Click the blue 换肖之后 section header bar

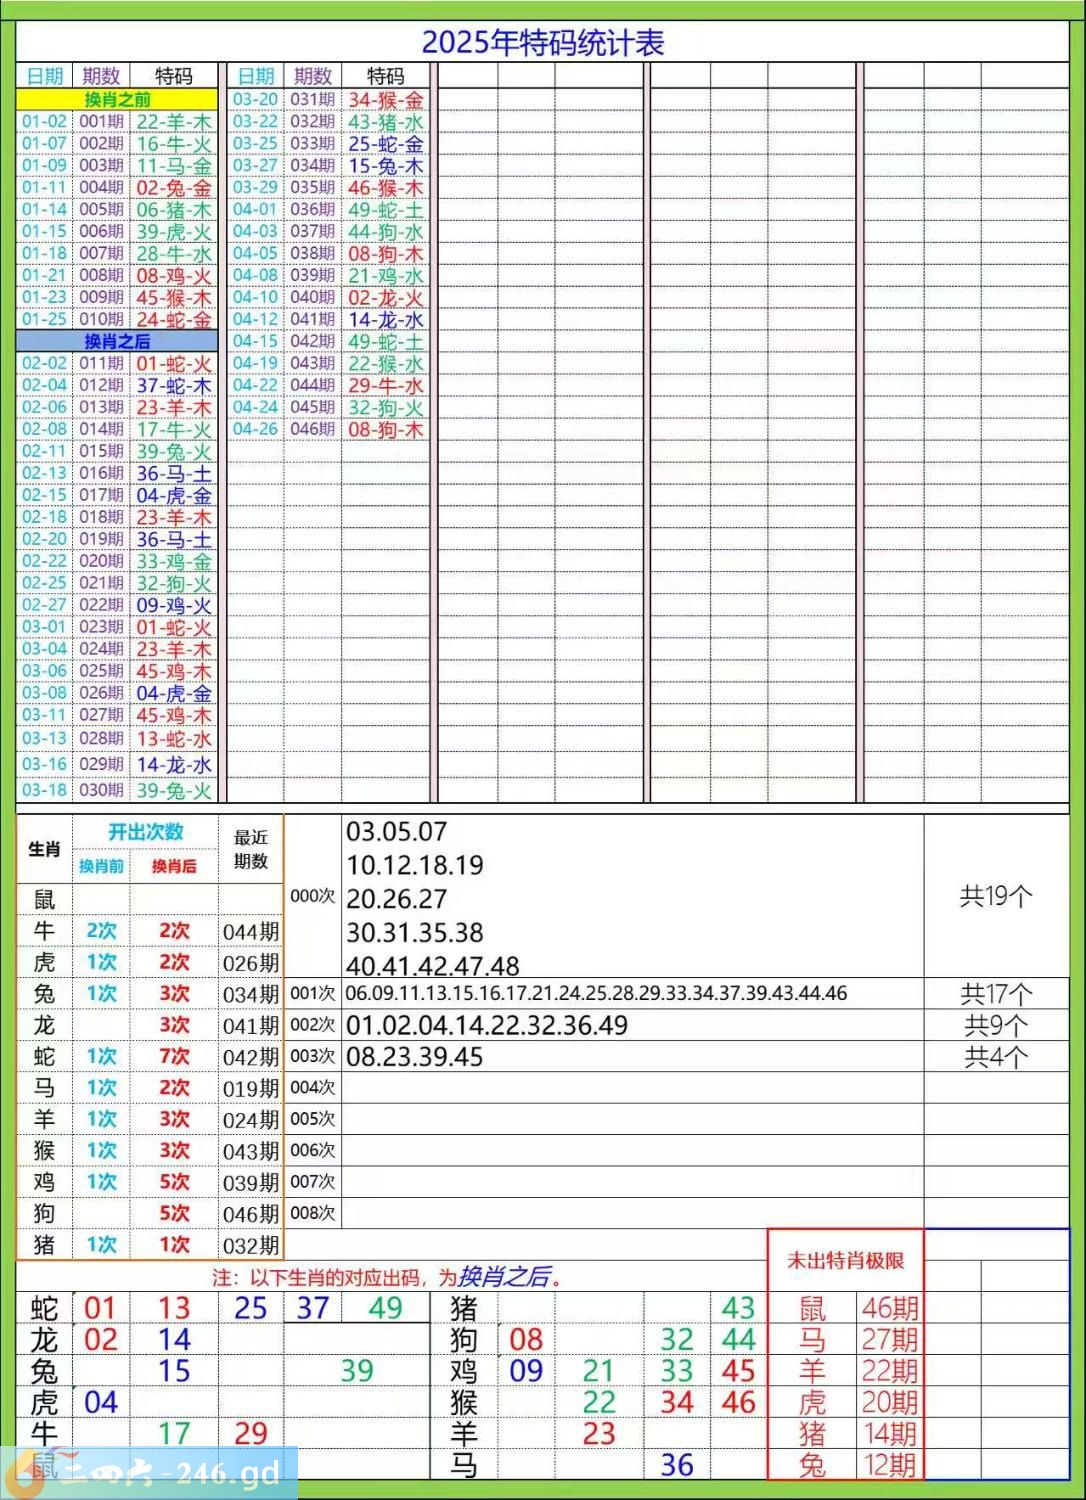tap(117, 341)
